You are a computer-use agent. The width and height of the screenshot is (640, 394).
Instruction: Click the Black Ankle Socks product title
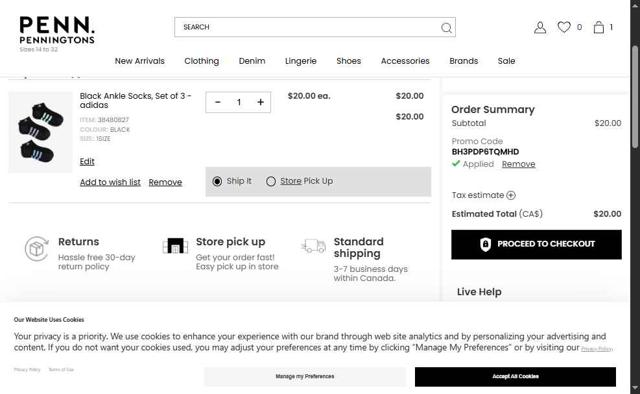click(x=136, y=100)
